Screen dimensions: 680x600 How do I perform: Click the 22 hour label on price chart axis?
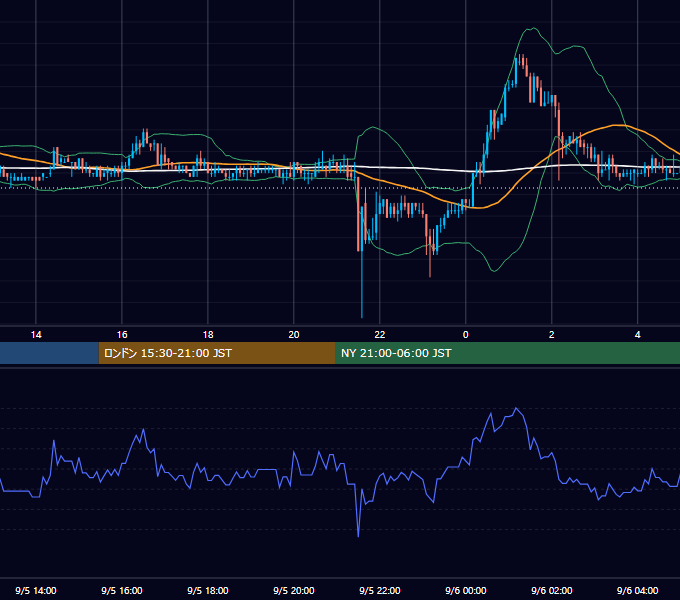tap(379, 335)
